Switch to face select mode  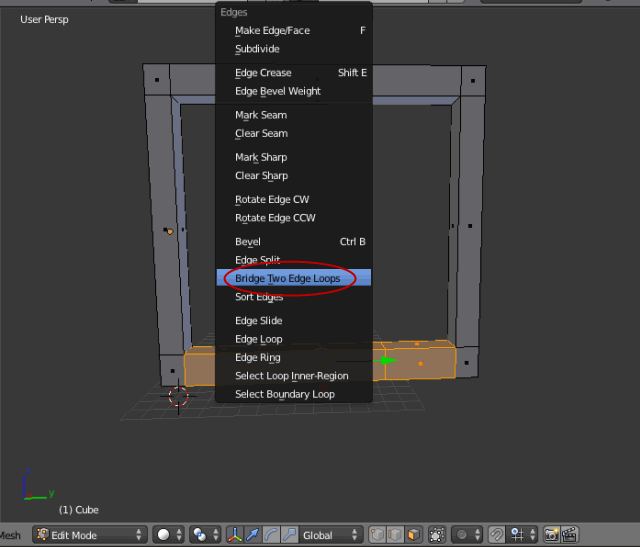click(413, 535)
